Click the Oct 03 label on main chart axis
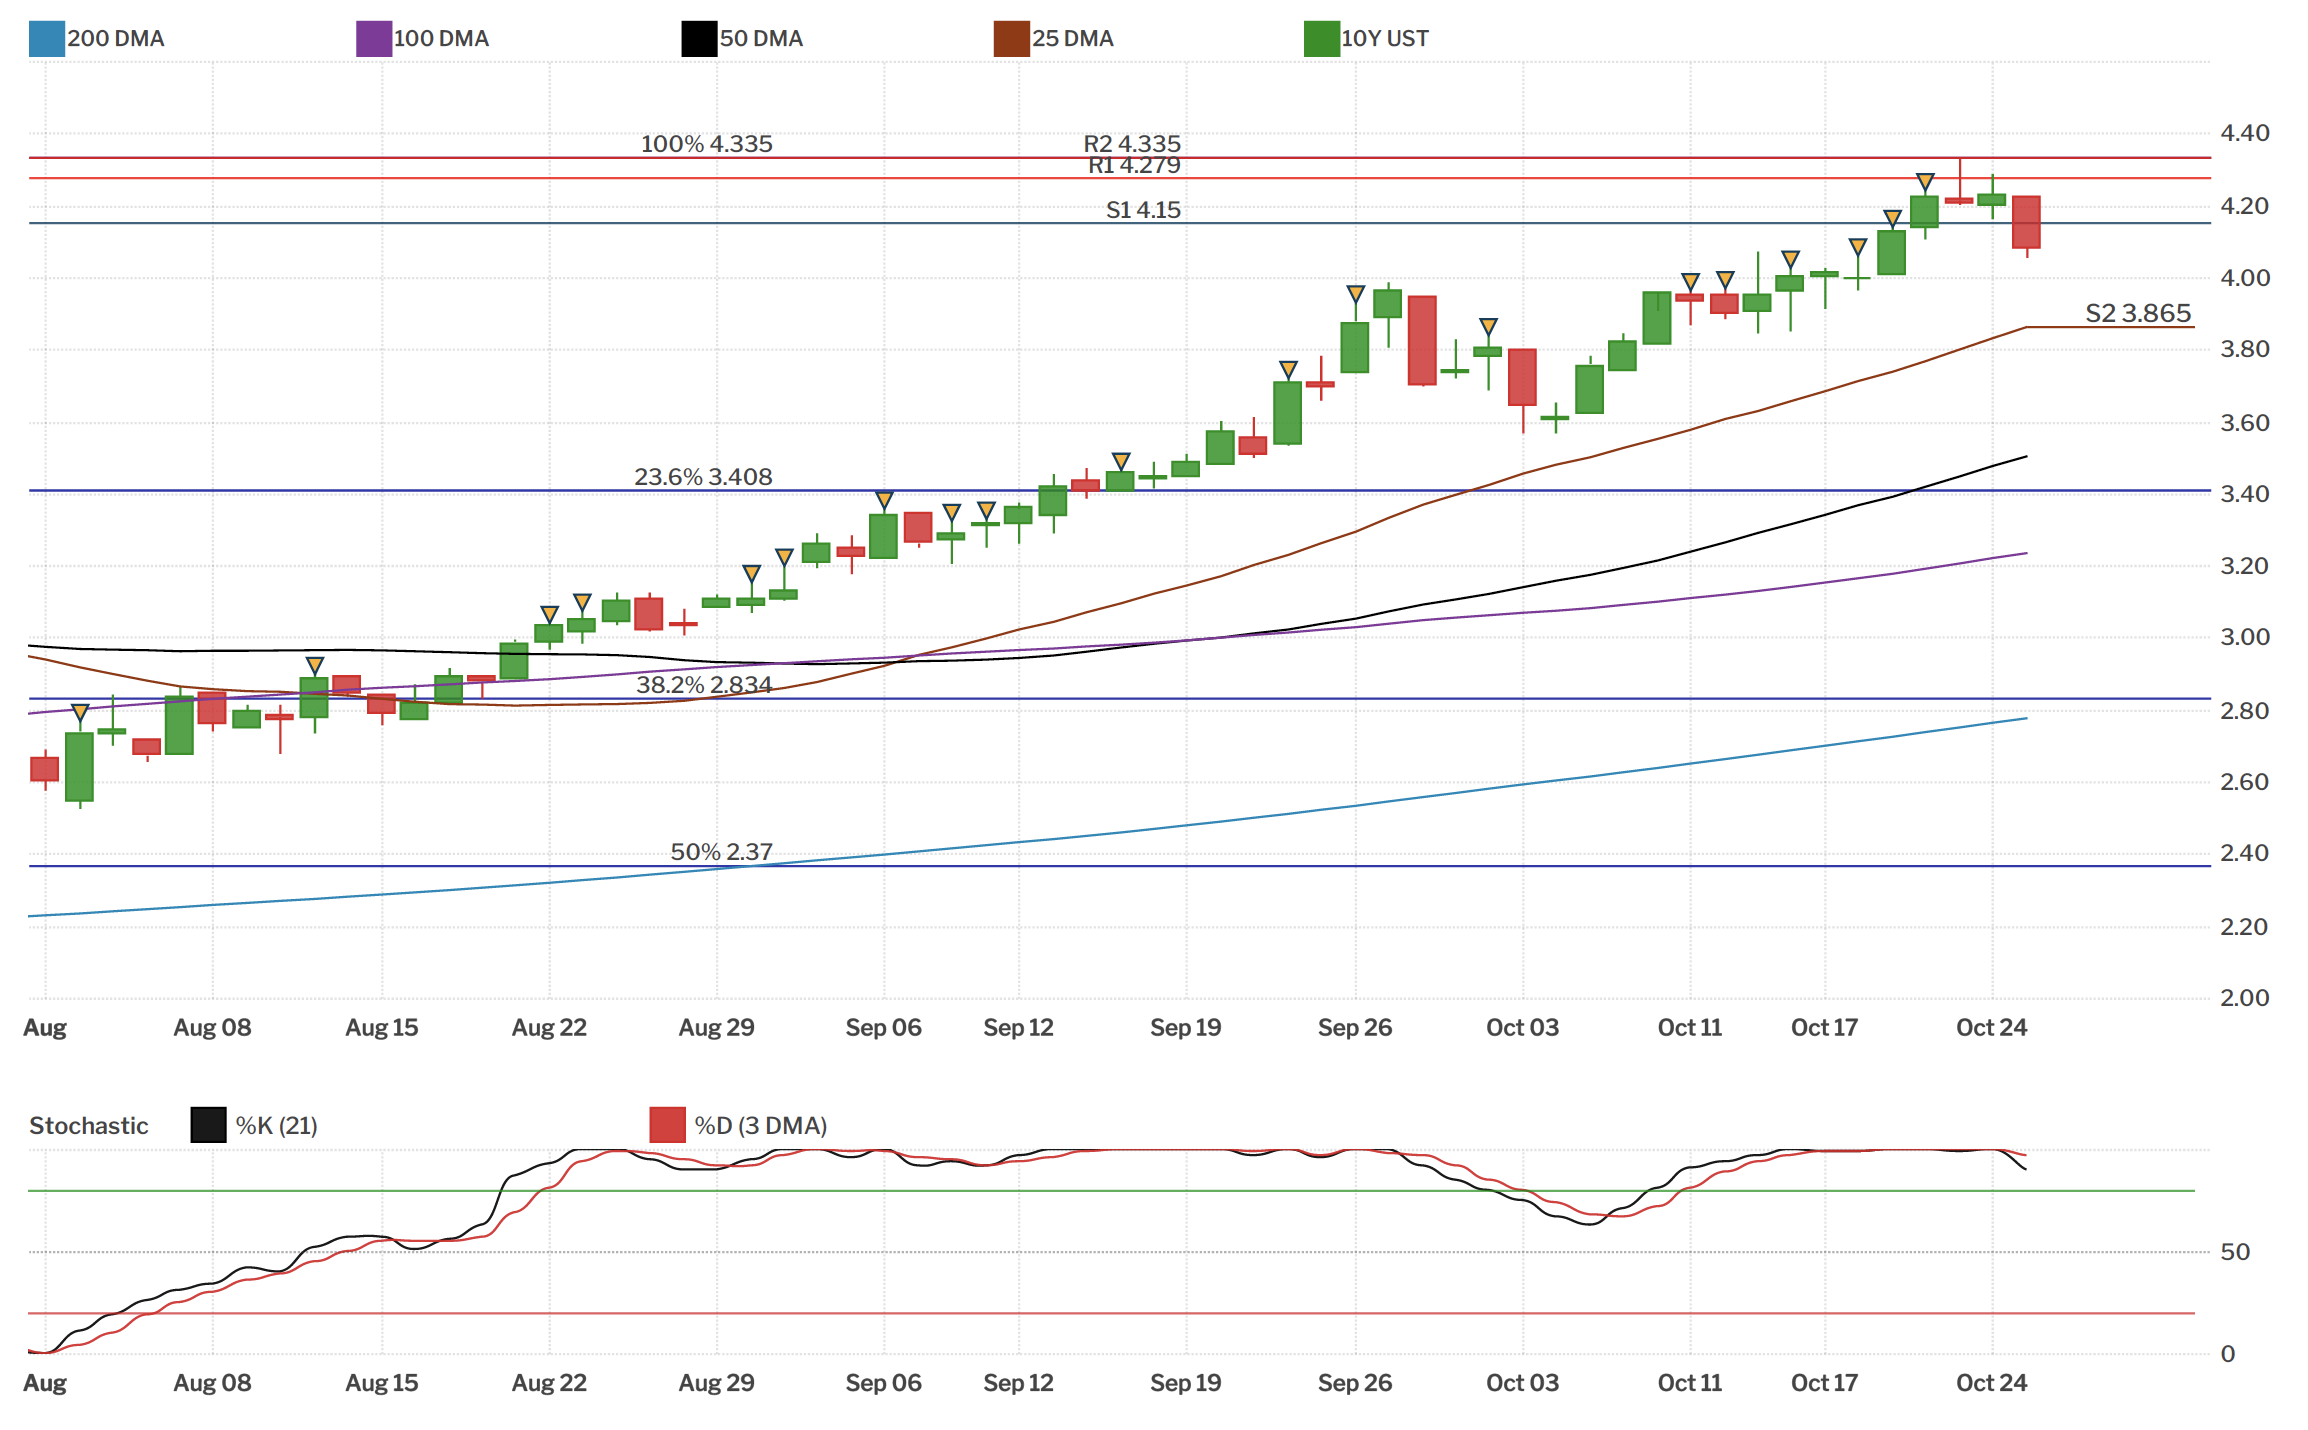Screen dimensions: 2308x1430 click(1522, 1028)
